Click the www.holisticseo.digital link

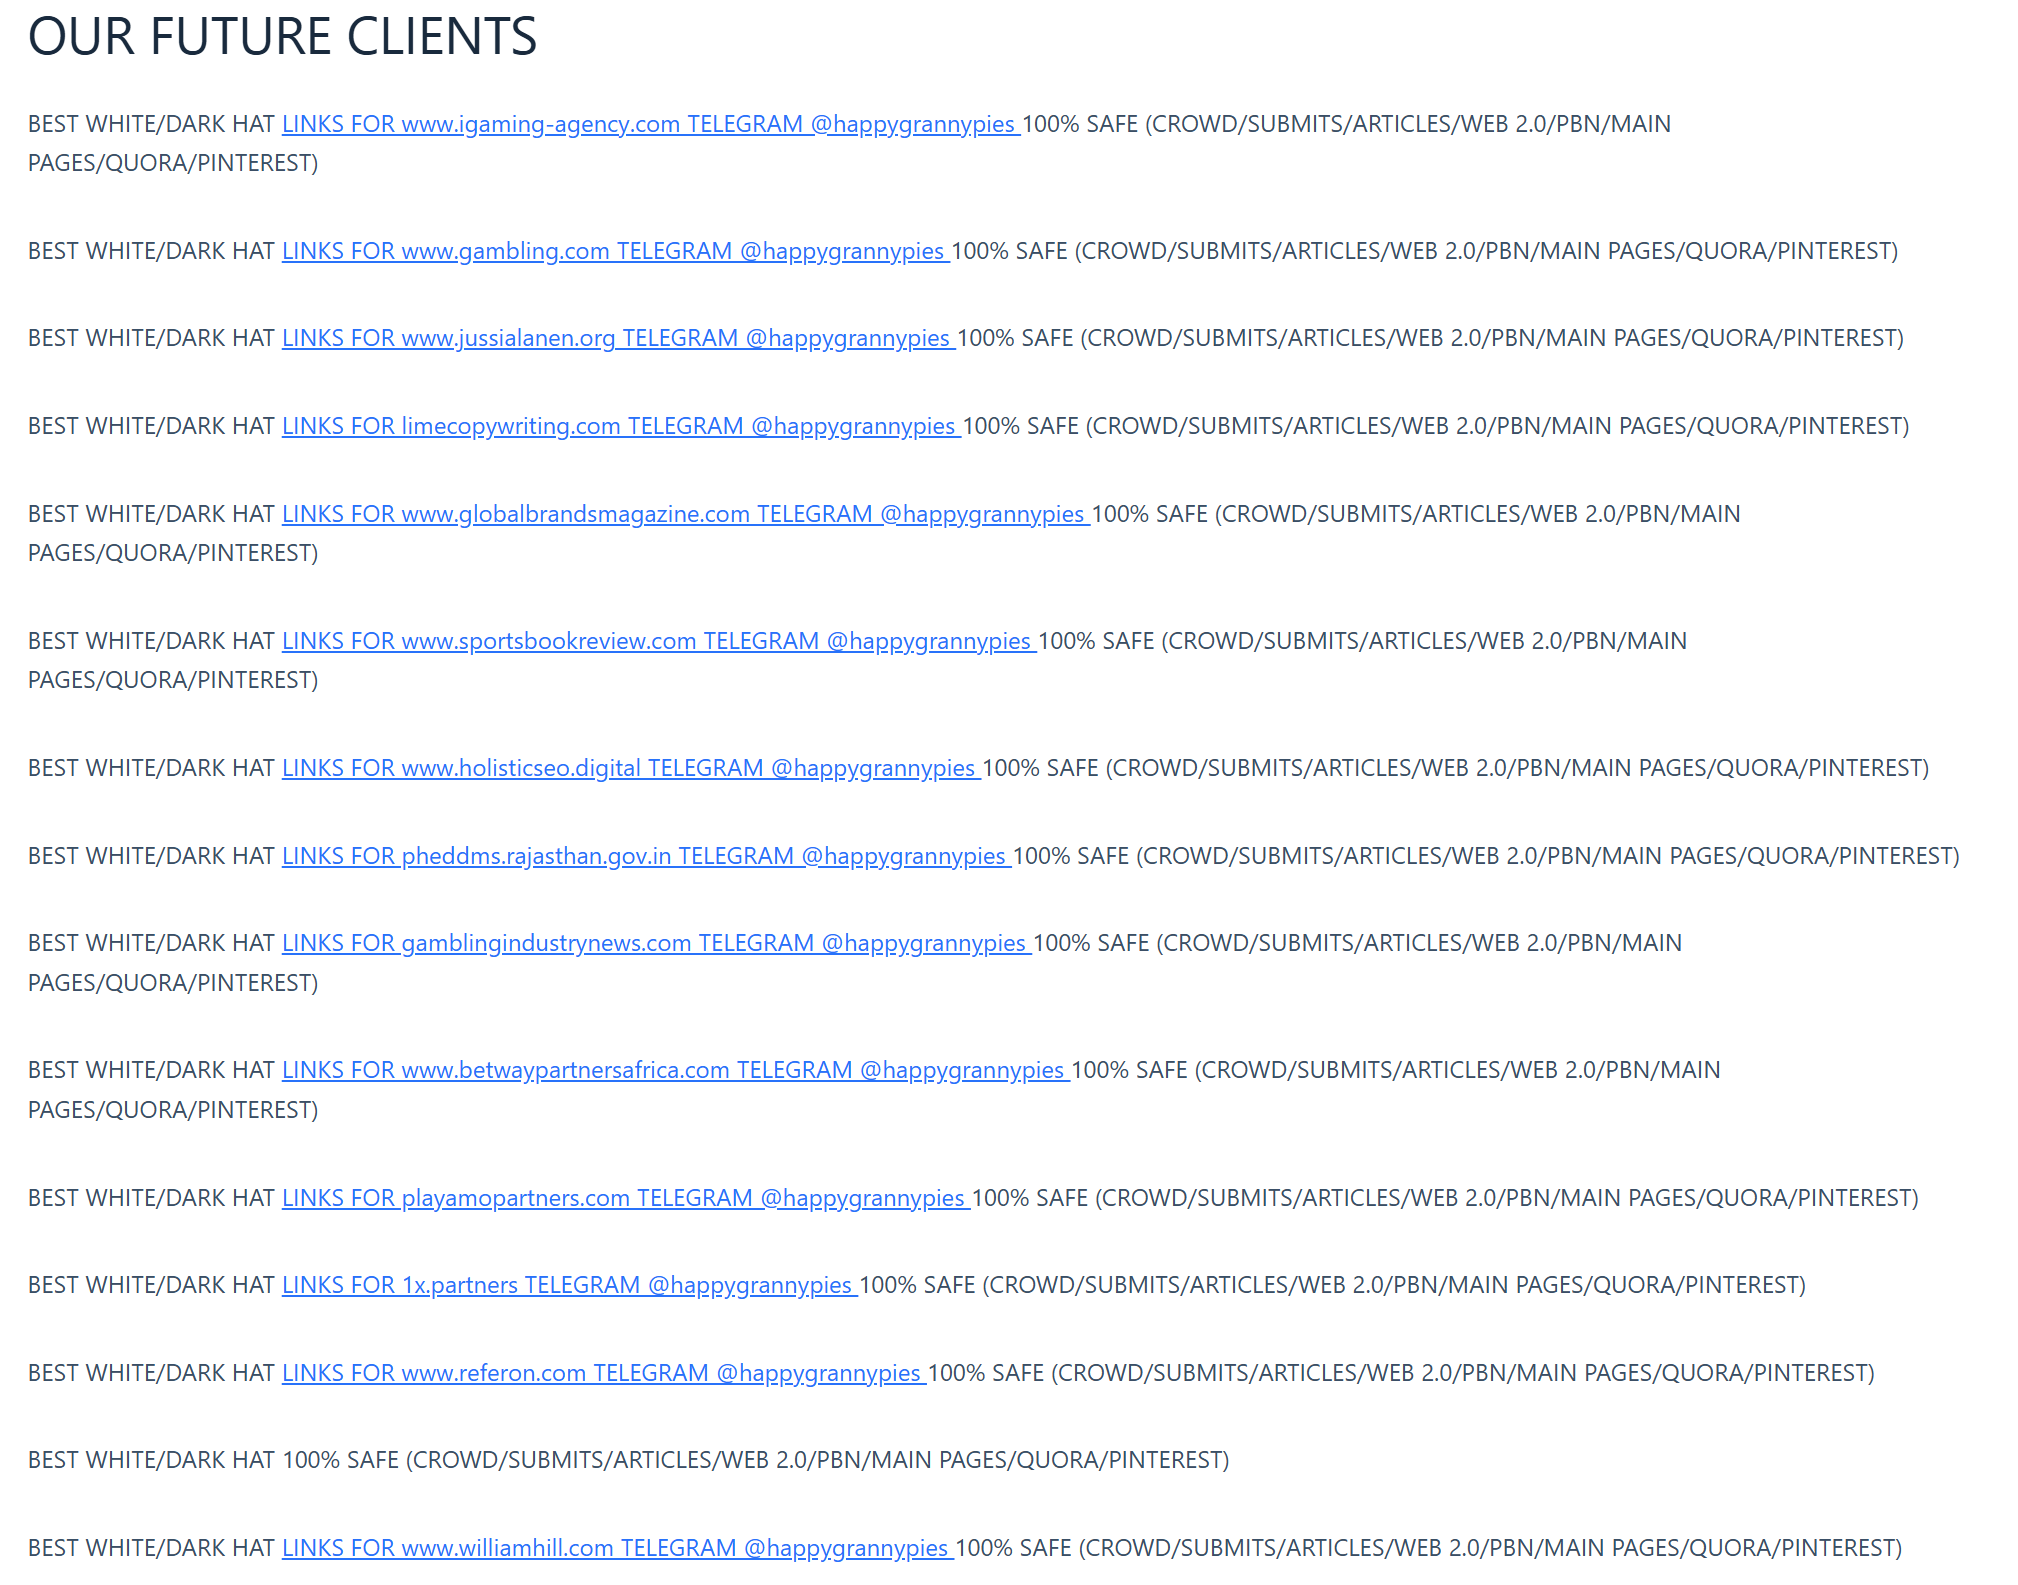pyautogui.click(x=632, y=768)
